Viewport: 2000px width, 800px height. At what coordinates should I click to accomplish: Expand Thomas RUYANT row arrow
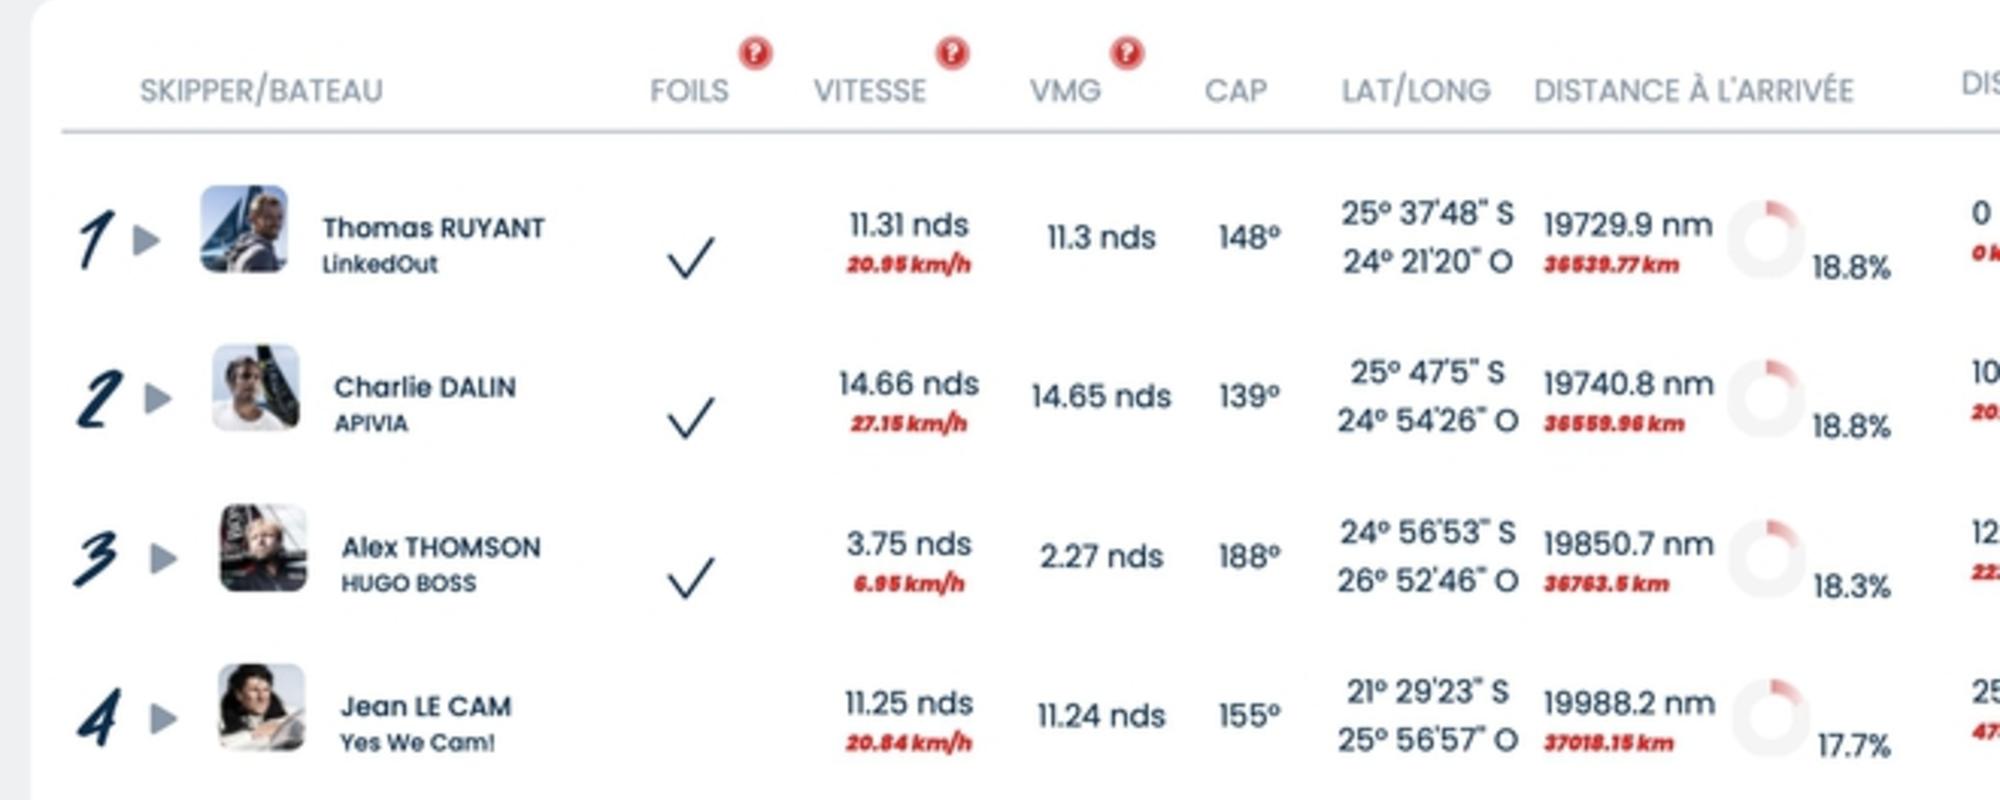point(147,240)
